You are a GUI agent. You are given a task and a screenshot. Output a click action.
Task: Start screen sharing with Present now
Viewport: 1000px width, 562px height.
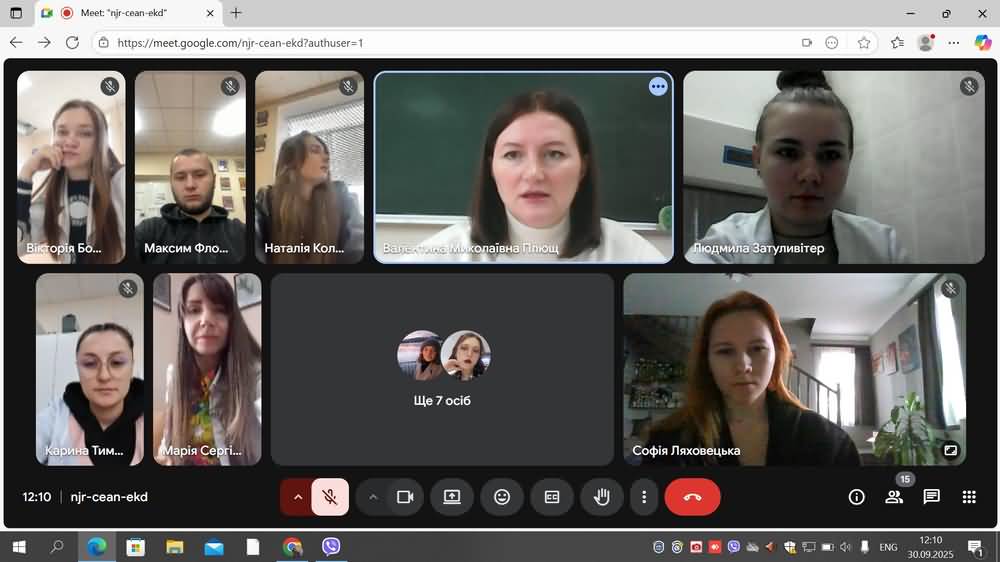[452, 497]
